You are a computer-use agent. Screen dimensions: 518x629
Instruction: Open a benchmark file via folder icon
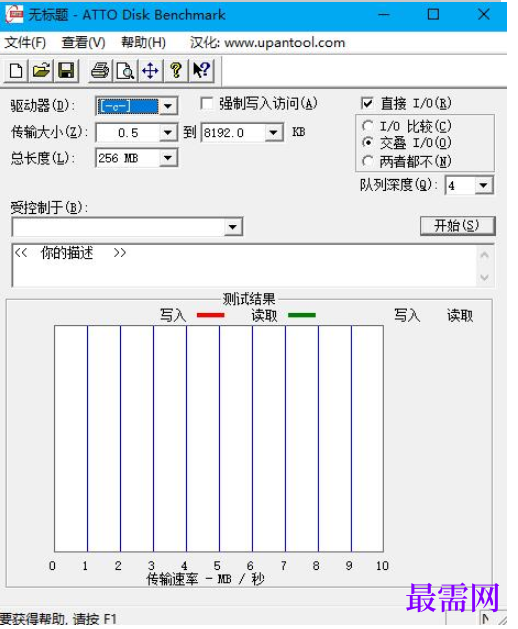pyautogui.click(x=41, y=71)
